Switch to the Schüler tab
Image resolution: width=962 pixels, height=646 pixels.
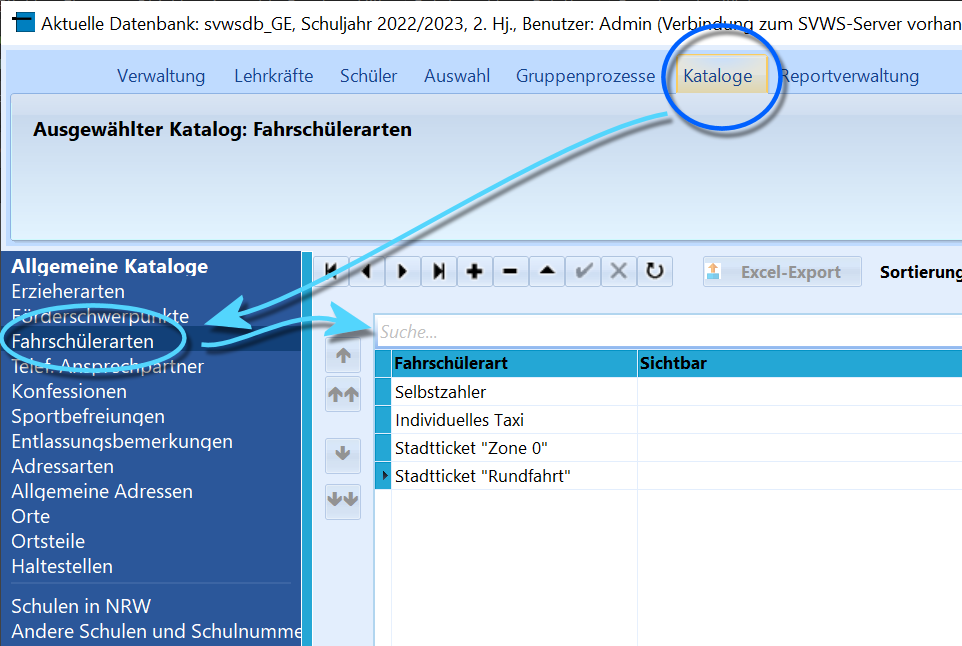[369, 76]
